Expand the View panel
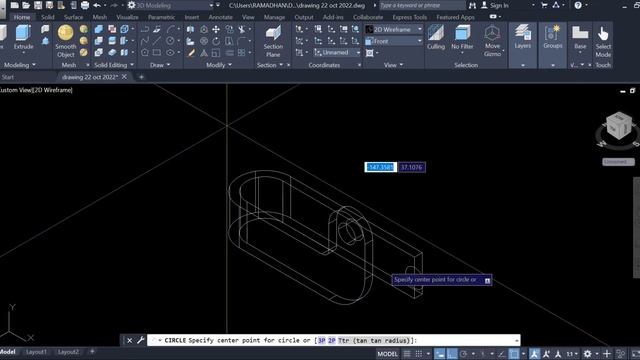 coord(393,65)
